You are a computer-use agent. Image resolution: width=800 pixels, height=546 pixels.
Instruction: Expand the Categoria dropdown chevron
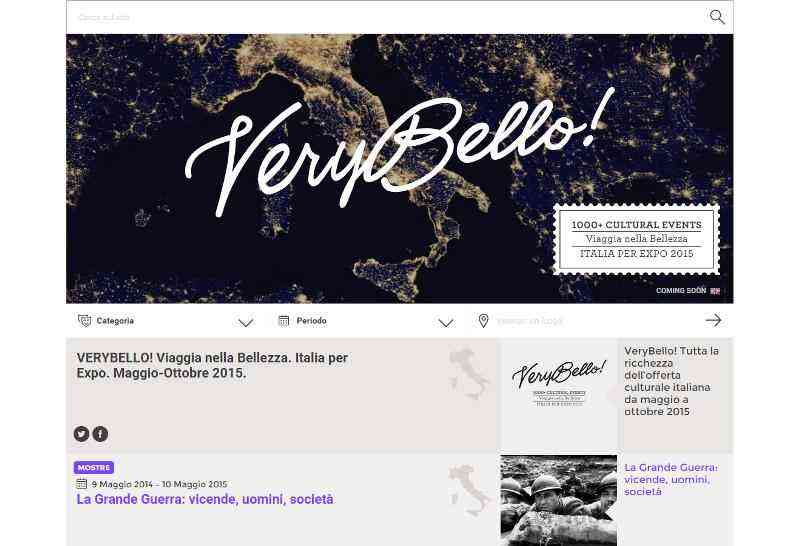[x=245, y=322]
